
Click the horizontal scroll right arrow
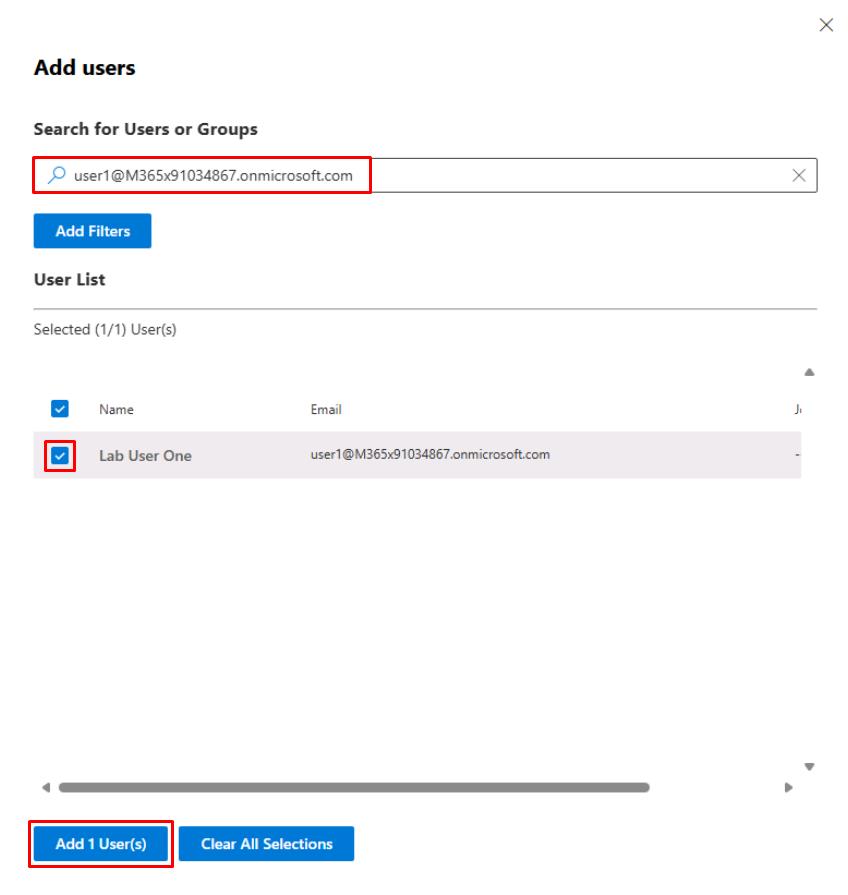point(788,787)
